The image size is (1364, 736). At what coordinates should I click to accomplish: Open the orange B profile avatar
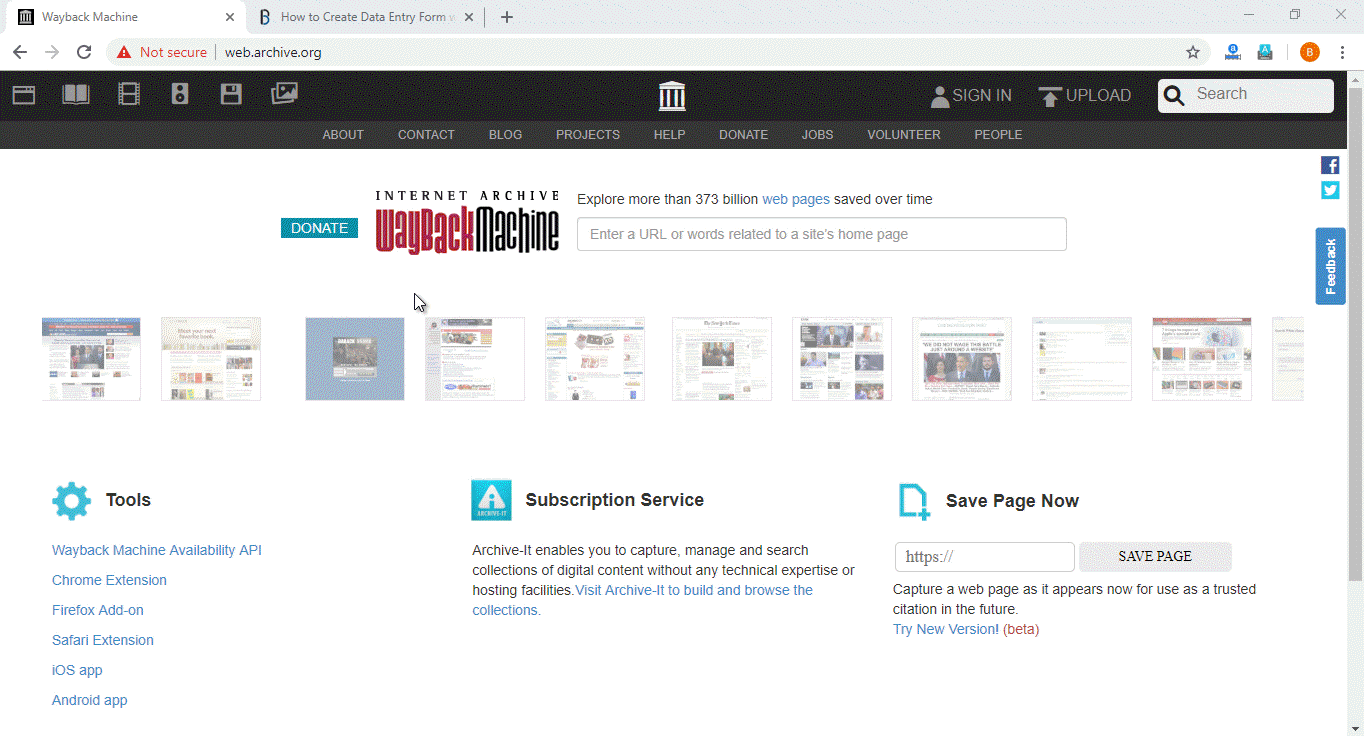click(x=1309, y=52)
